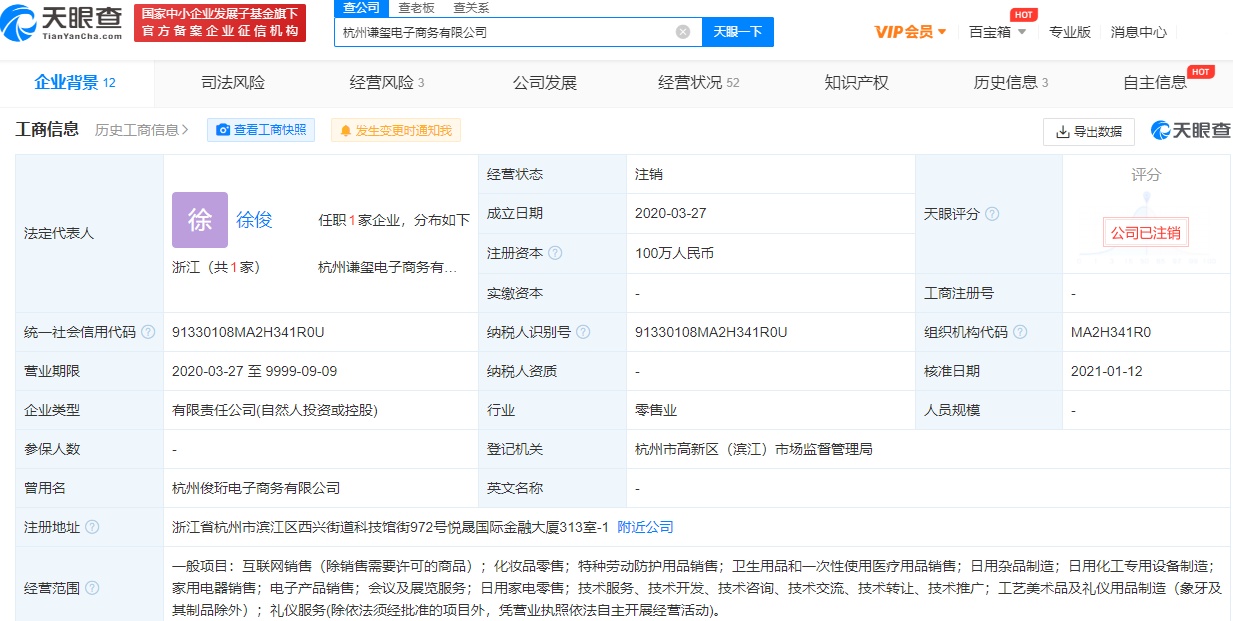Clear the search field with the X icon
The image size is (1233, 621).
click(683, 32)
